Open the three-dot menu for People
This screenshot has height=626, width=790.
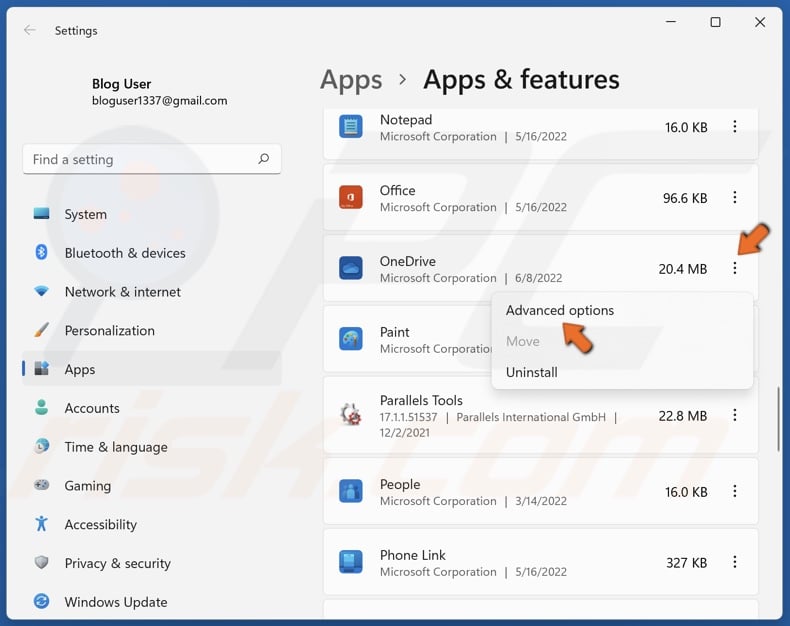point(735,491)
